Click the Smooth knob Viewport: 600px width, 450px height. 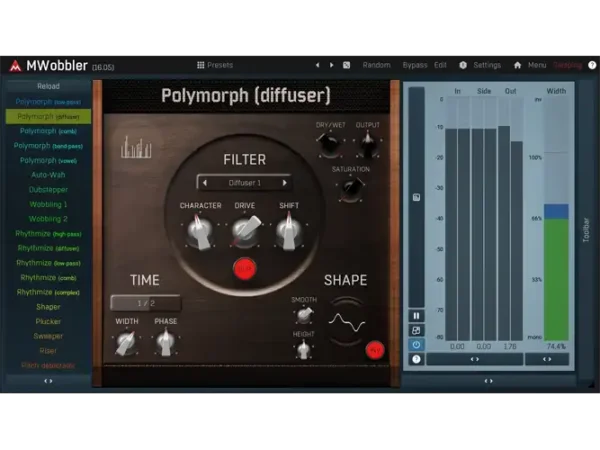304,315
